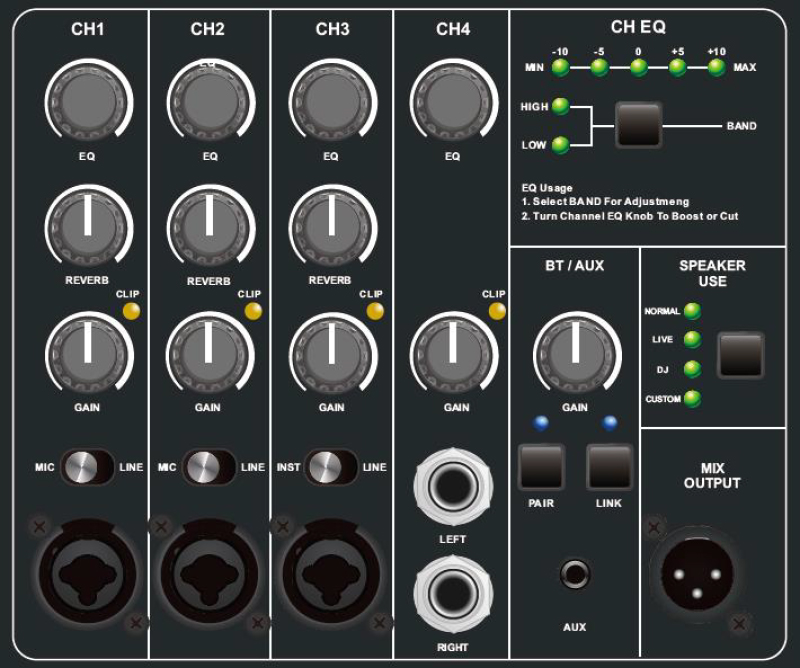Click the CH1 GAIN knob
Image resolution: width=800 pixels, height=668 pixels.
coord(89,354)
